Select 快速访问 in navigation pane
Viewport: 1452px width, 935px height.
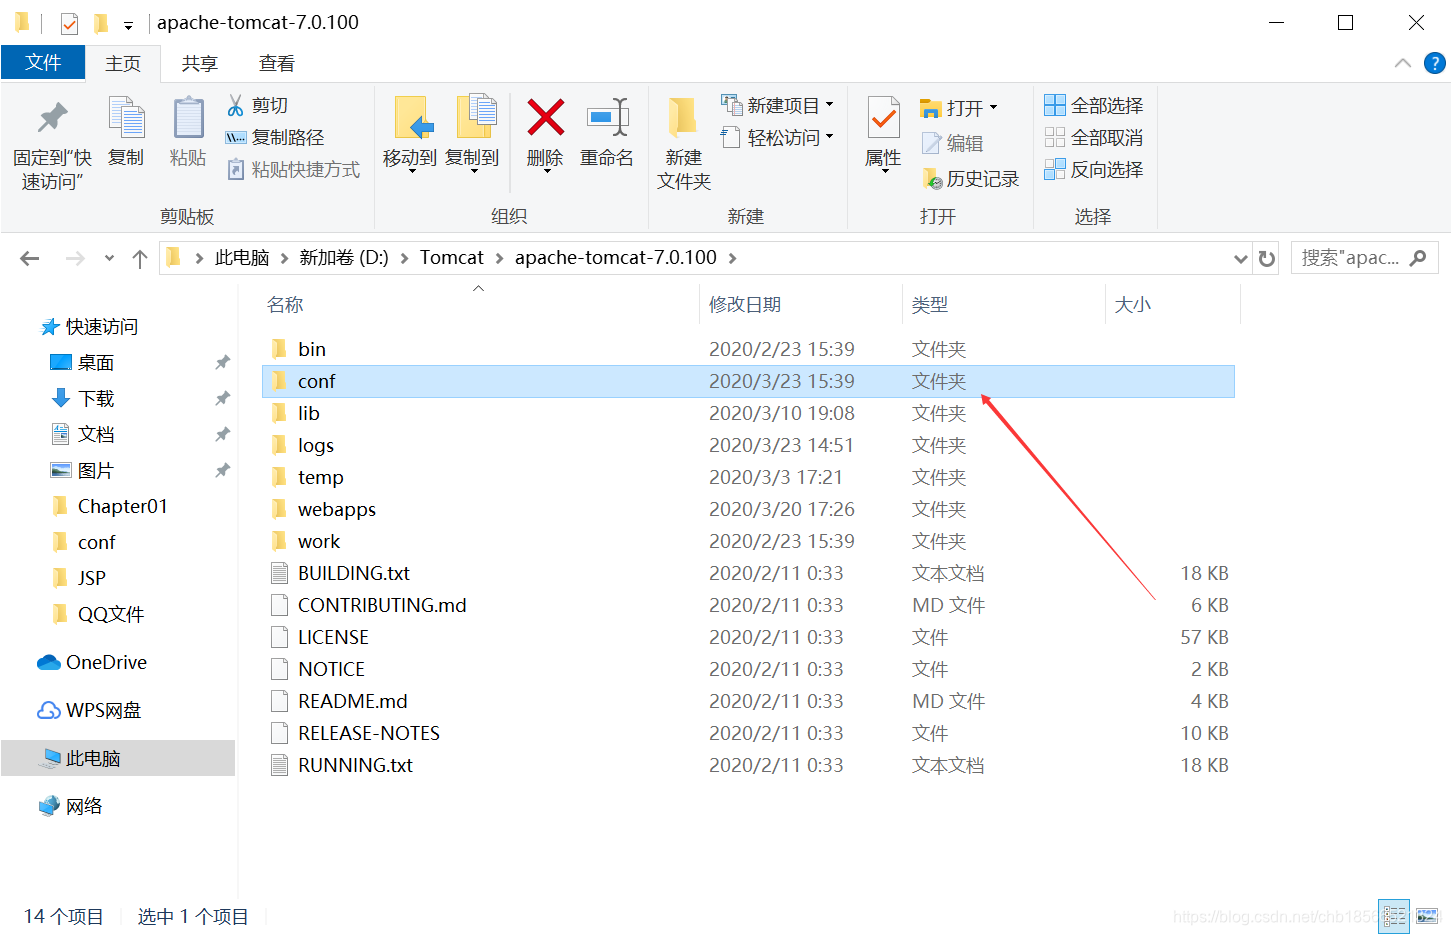(90, 326)
